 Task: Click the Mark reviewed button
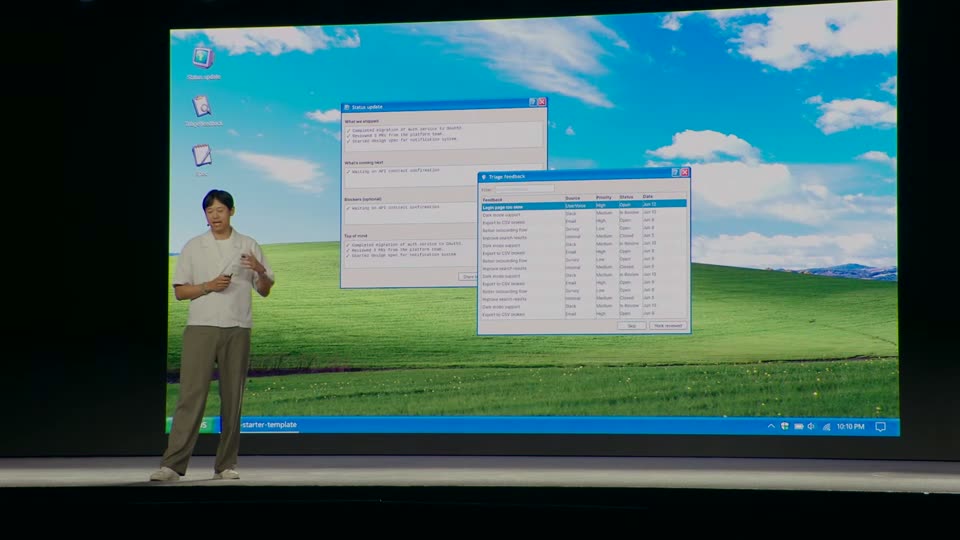coord(668,326)
